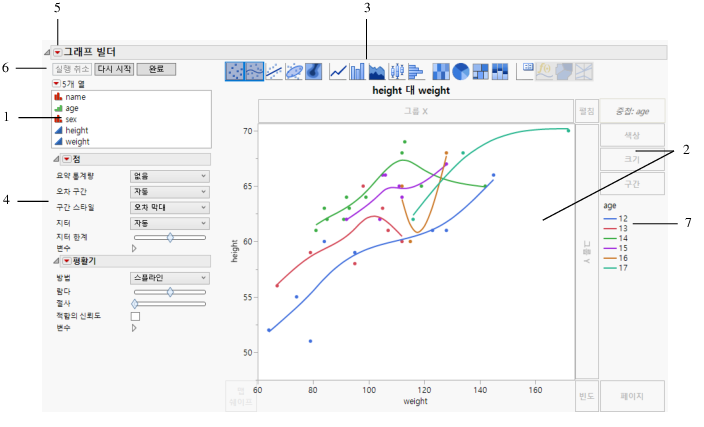The image size is (704, 427).
Task: Click the 람다 slider
Action: (170, 292)
